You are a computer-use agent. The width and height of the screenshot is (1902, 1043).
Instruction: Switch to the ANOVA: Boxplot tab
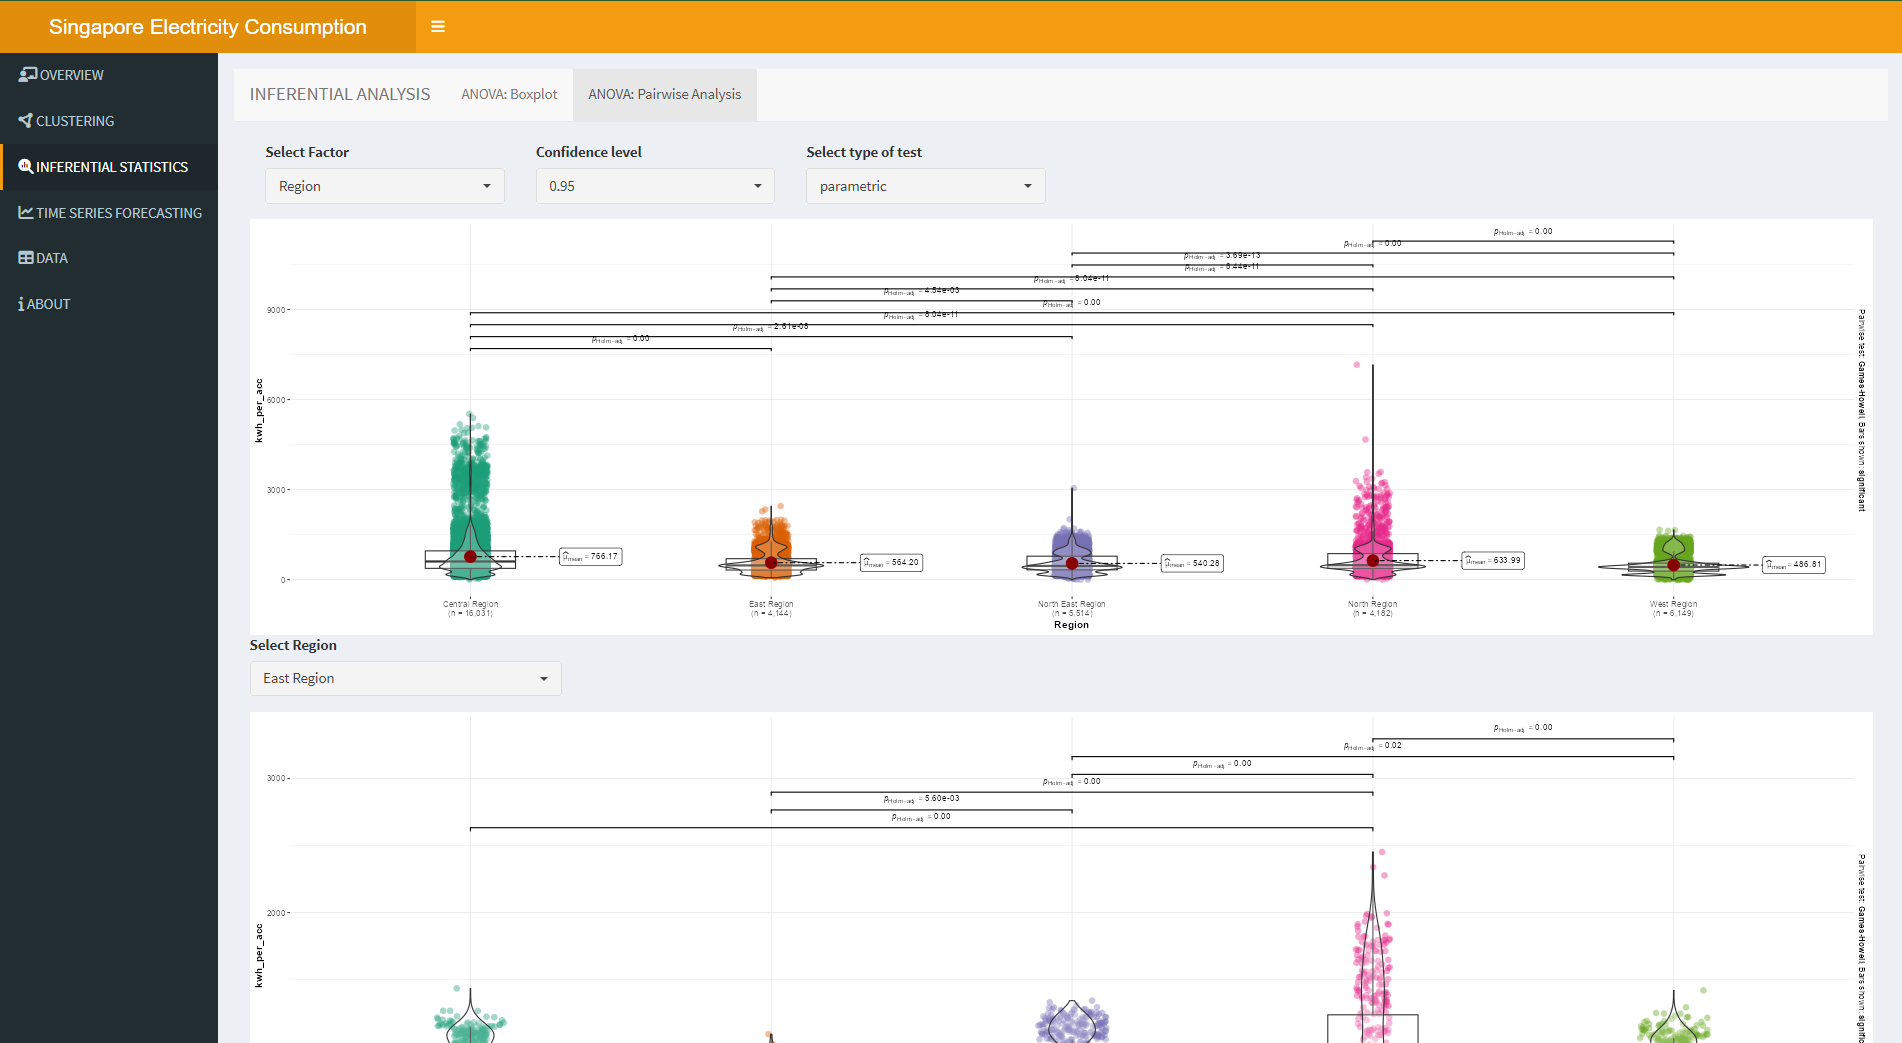pos(509,94)
